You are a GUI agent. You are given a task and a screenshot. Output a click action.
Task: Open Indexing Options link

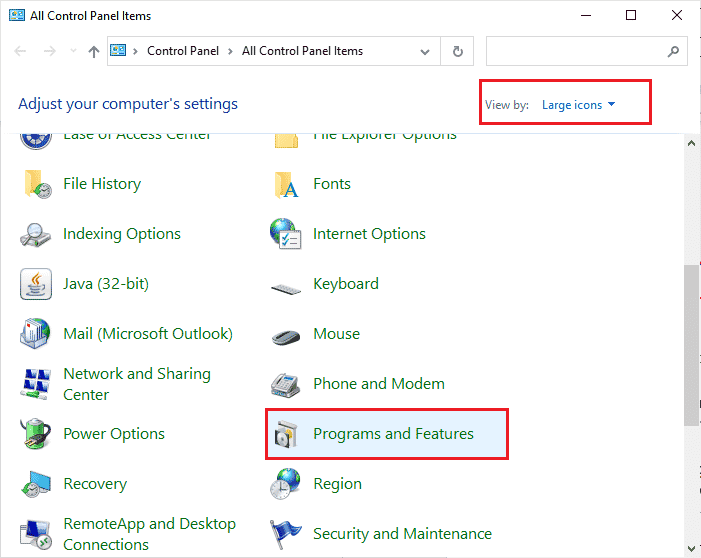[x=122, y=234]
